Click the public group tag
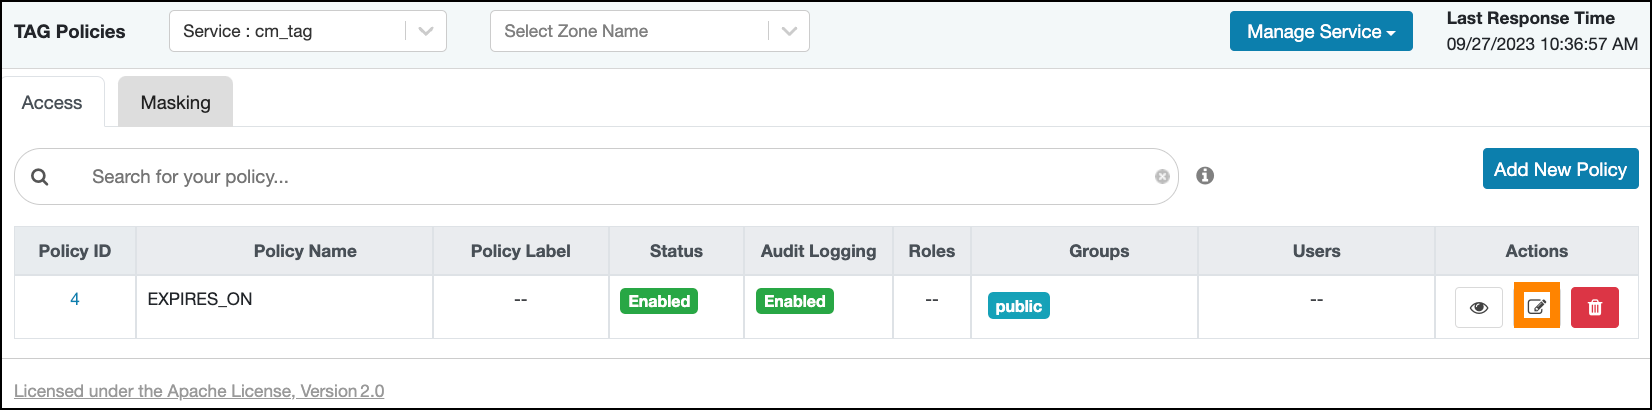 click(1018, 306)
